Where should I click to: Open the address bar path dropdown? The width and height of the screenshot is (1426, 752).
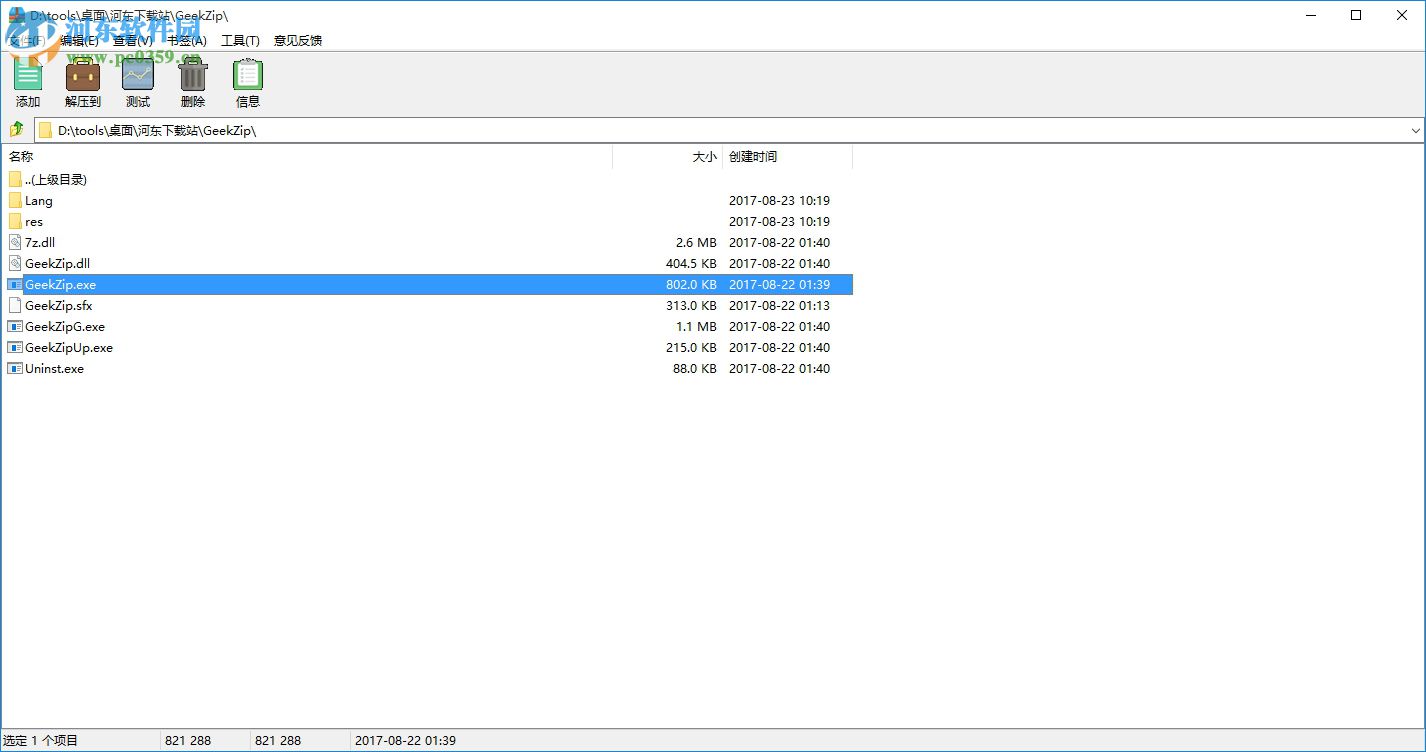point(1414,130)
